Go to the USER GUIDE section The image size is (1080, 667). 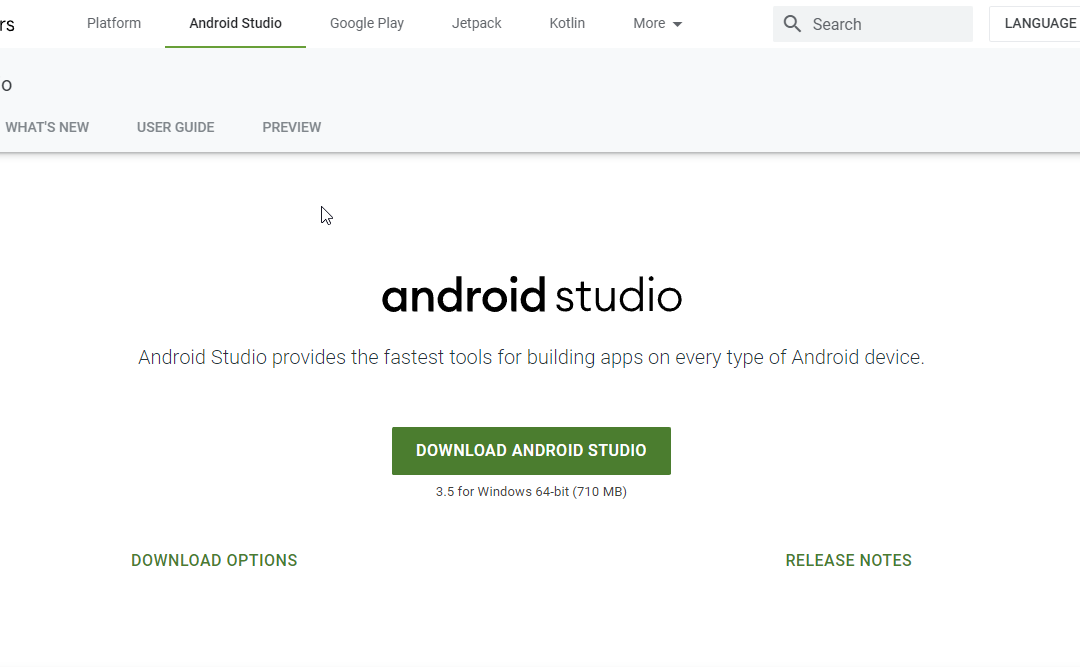click(x=176, y=127)
